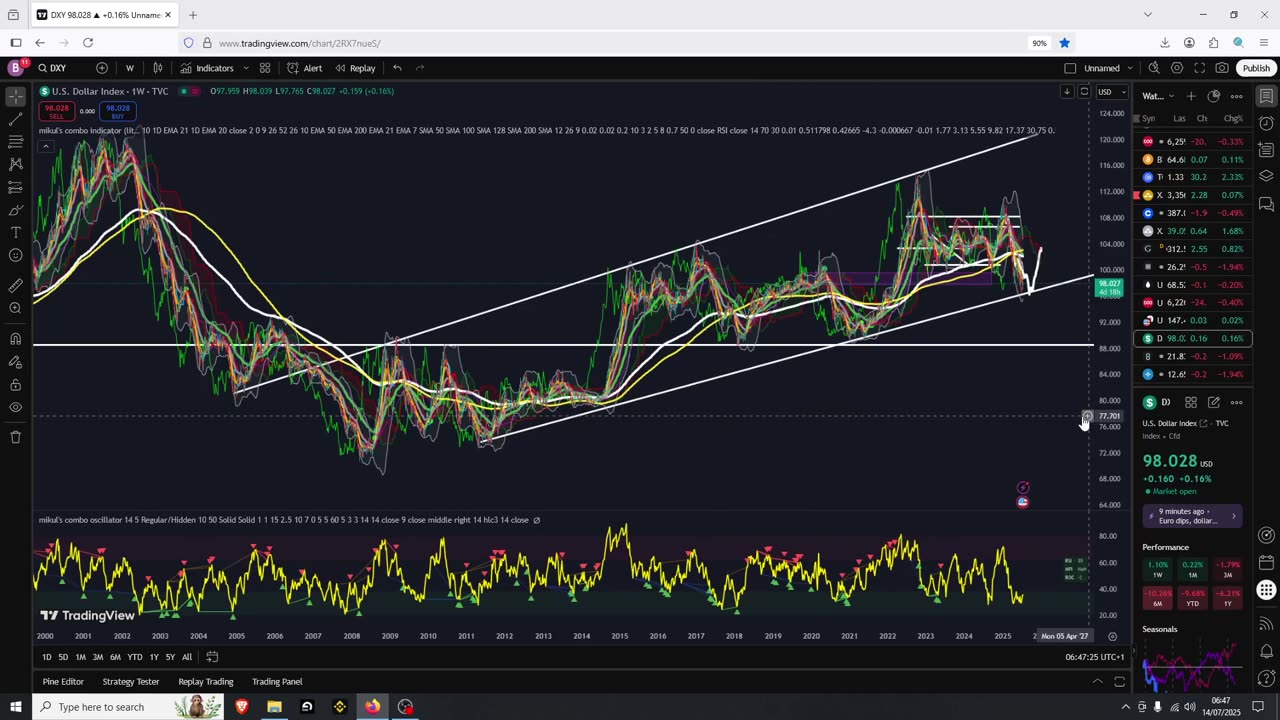Open the emoji icons tool
The image size is (1280, 720).
(x=15, y=255)
